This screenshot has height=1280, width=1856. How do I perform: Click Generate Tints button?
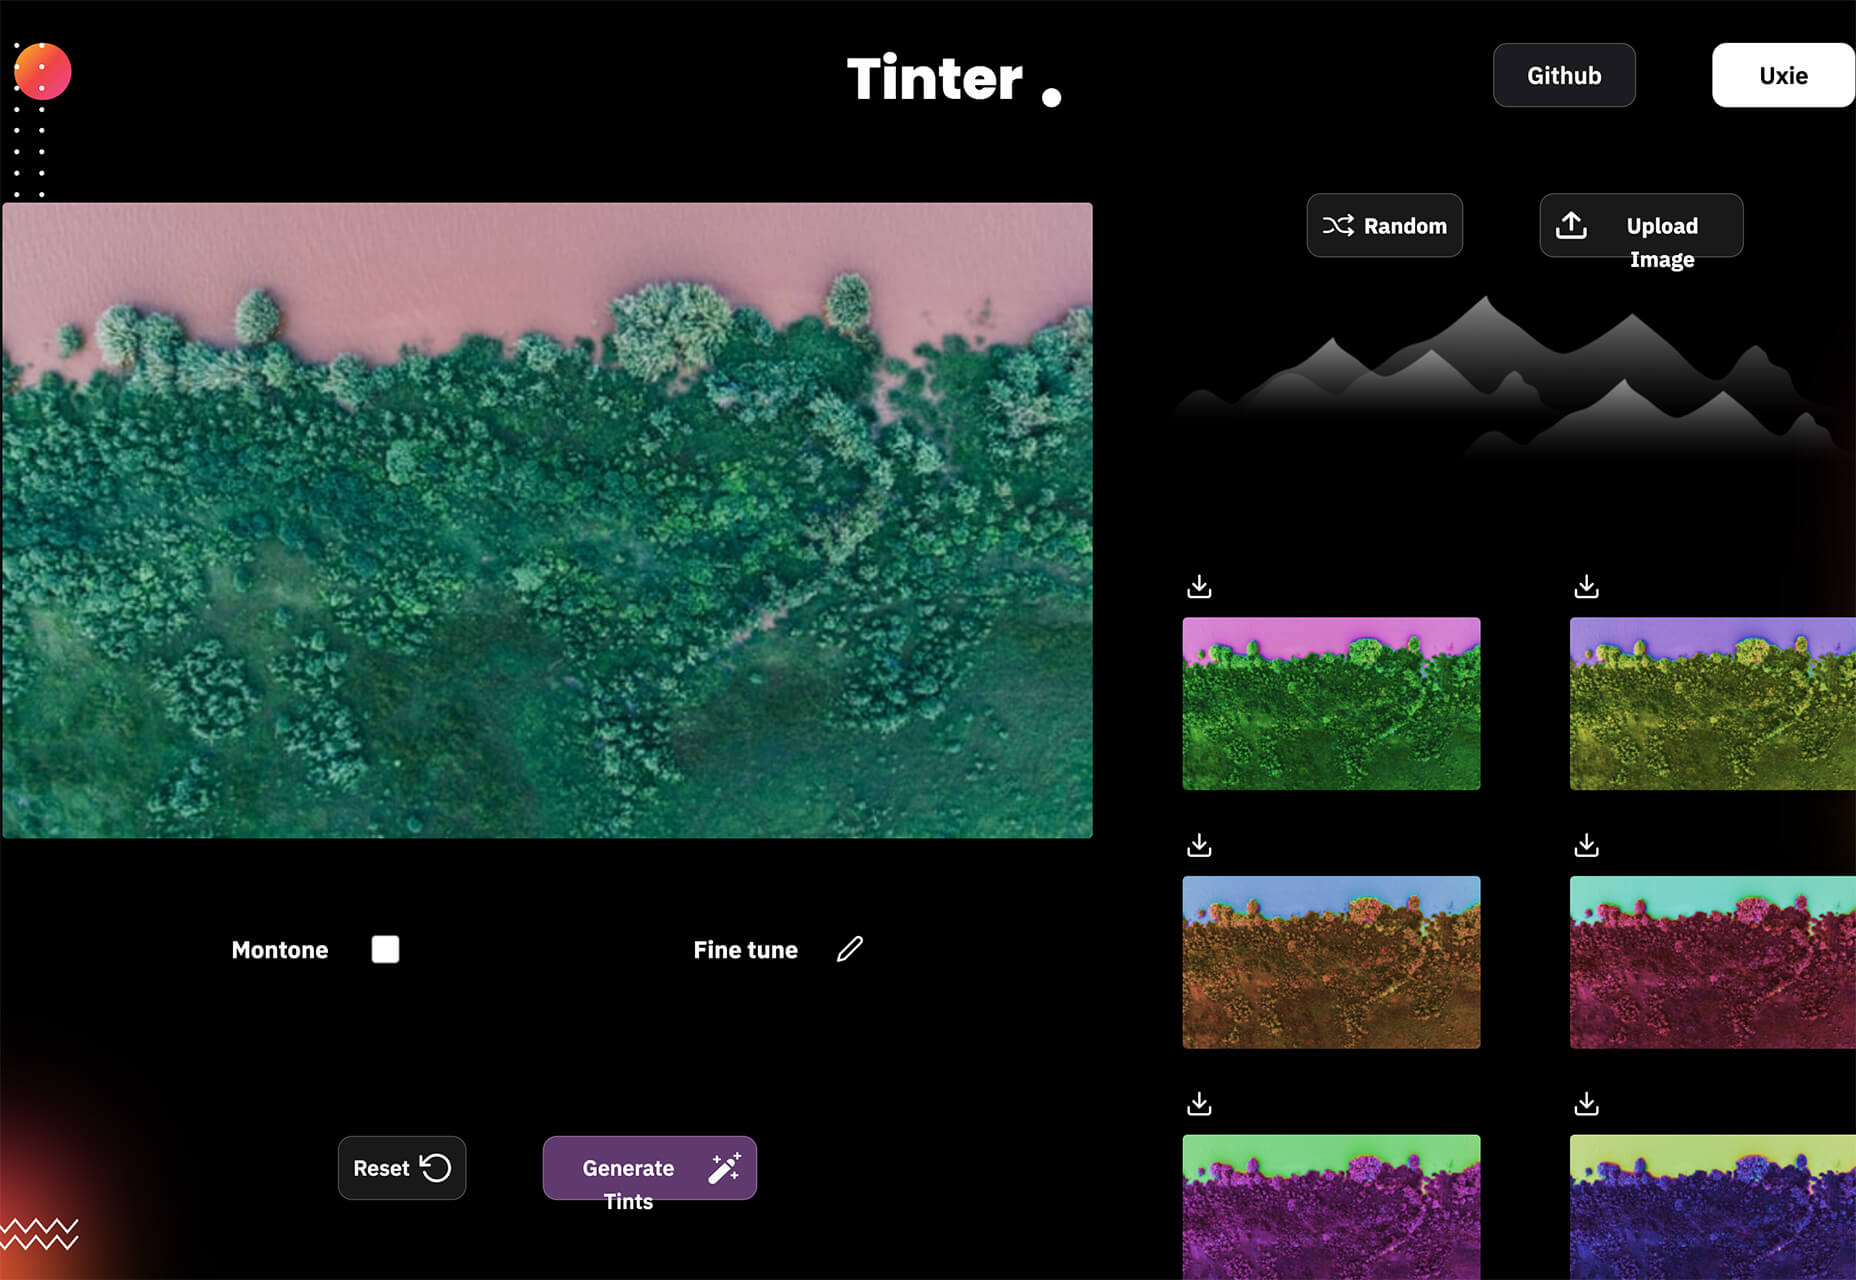[650, 1167]
